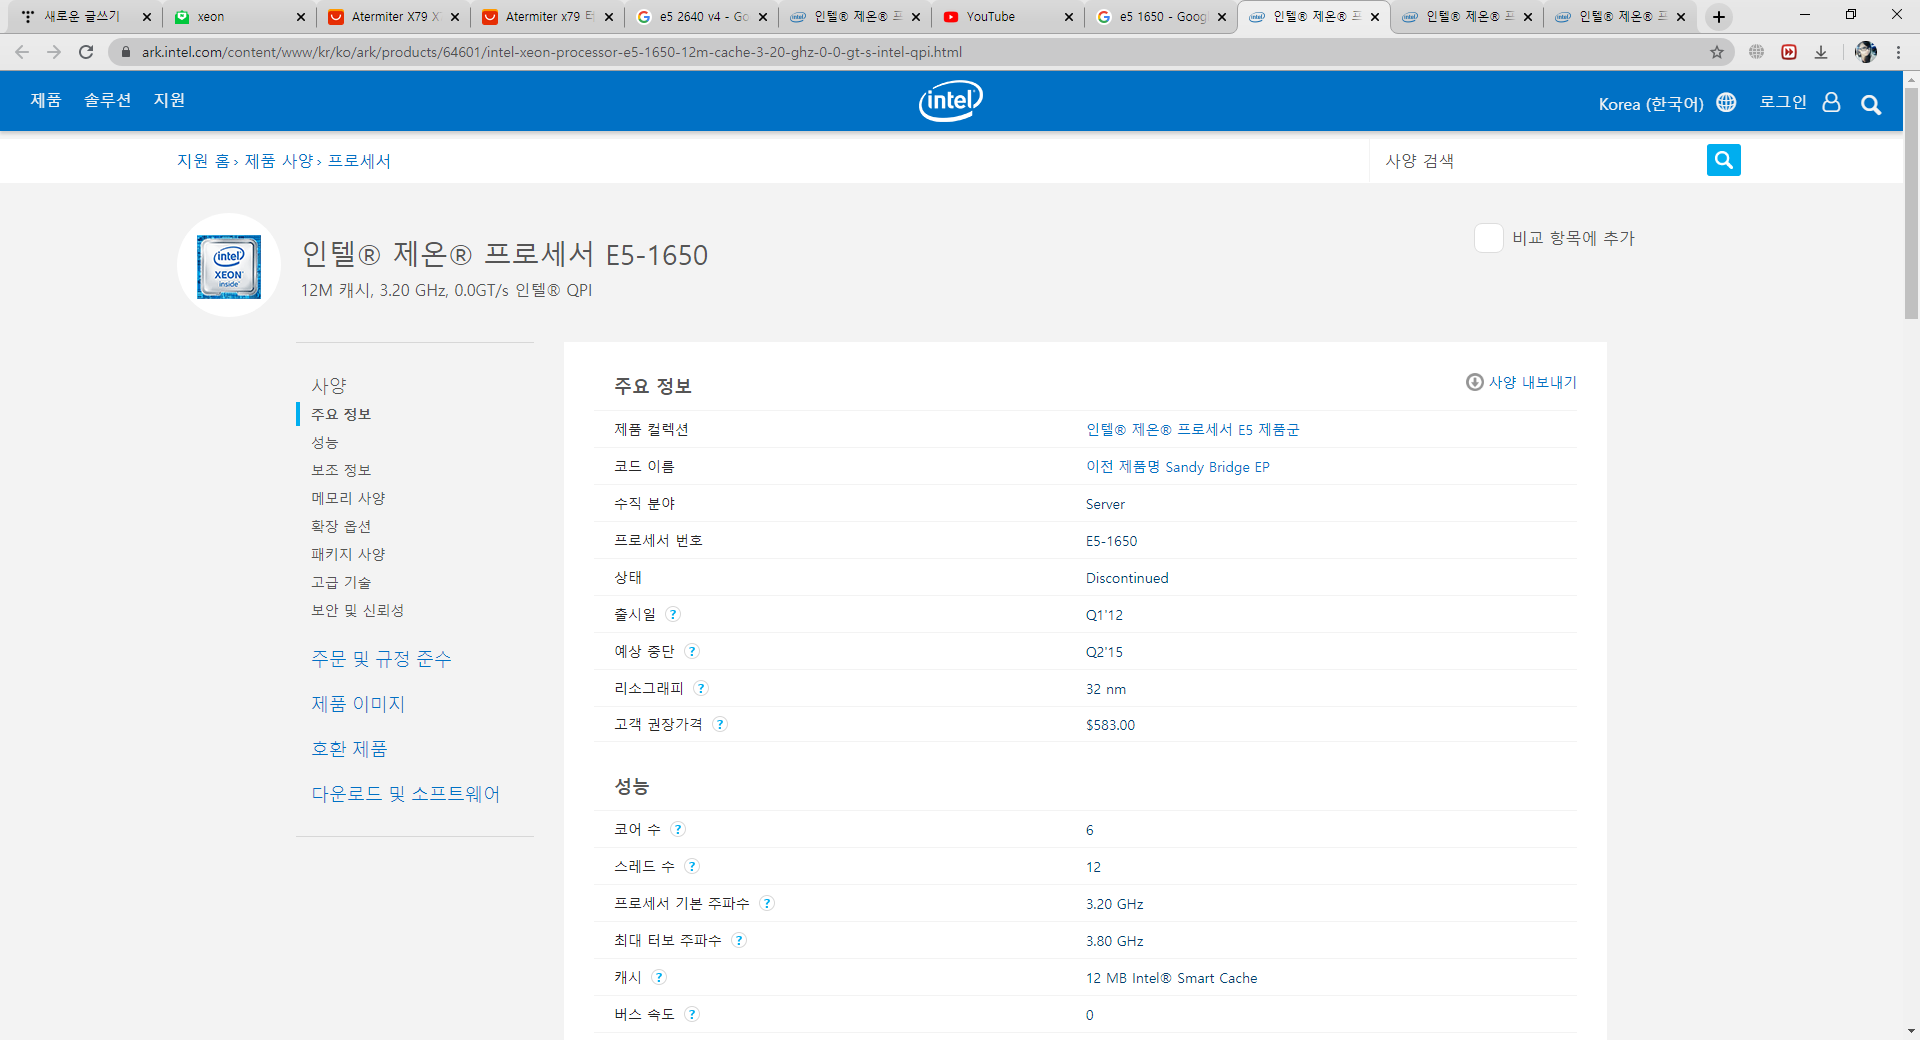This screenshot has width=1920, height=1040.
Task: Click the globe icon next to Korea
Action: point(1726,102)
